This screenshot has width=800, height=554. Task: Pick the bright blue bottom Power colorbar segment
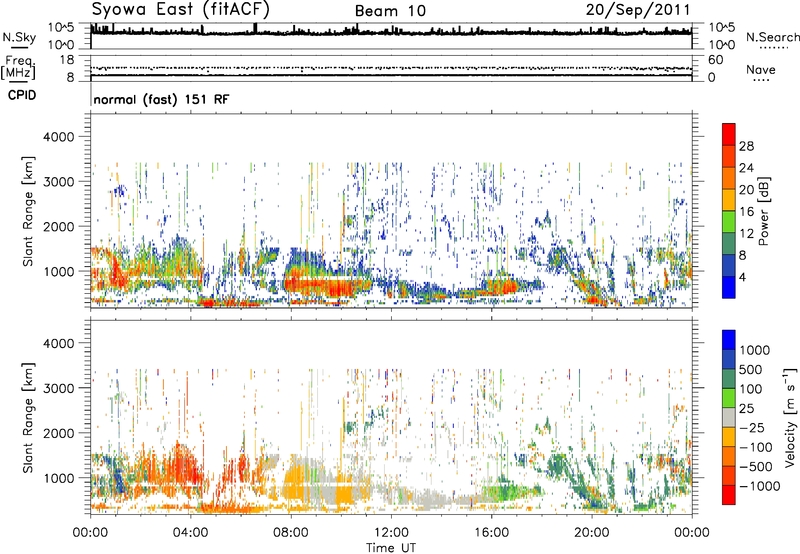pyautogui.click(x=729, y=288)
